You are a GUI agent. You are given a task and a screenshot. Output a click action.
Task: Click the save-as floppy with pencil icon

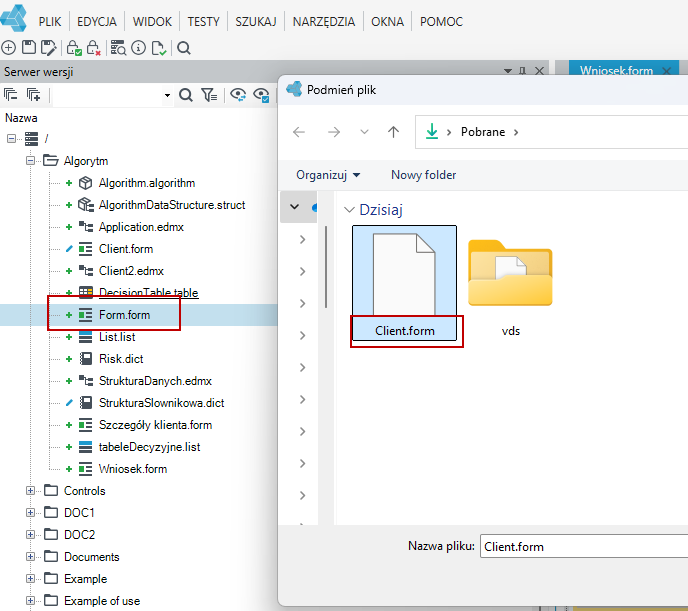point(48,47)
